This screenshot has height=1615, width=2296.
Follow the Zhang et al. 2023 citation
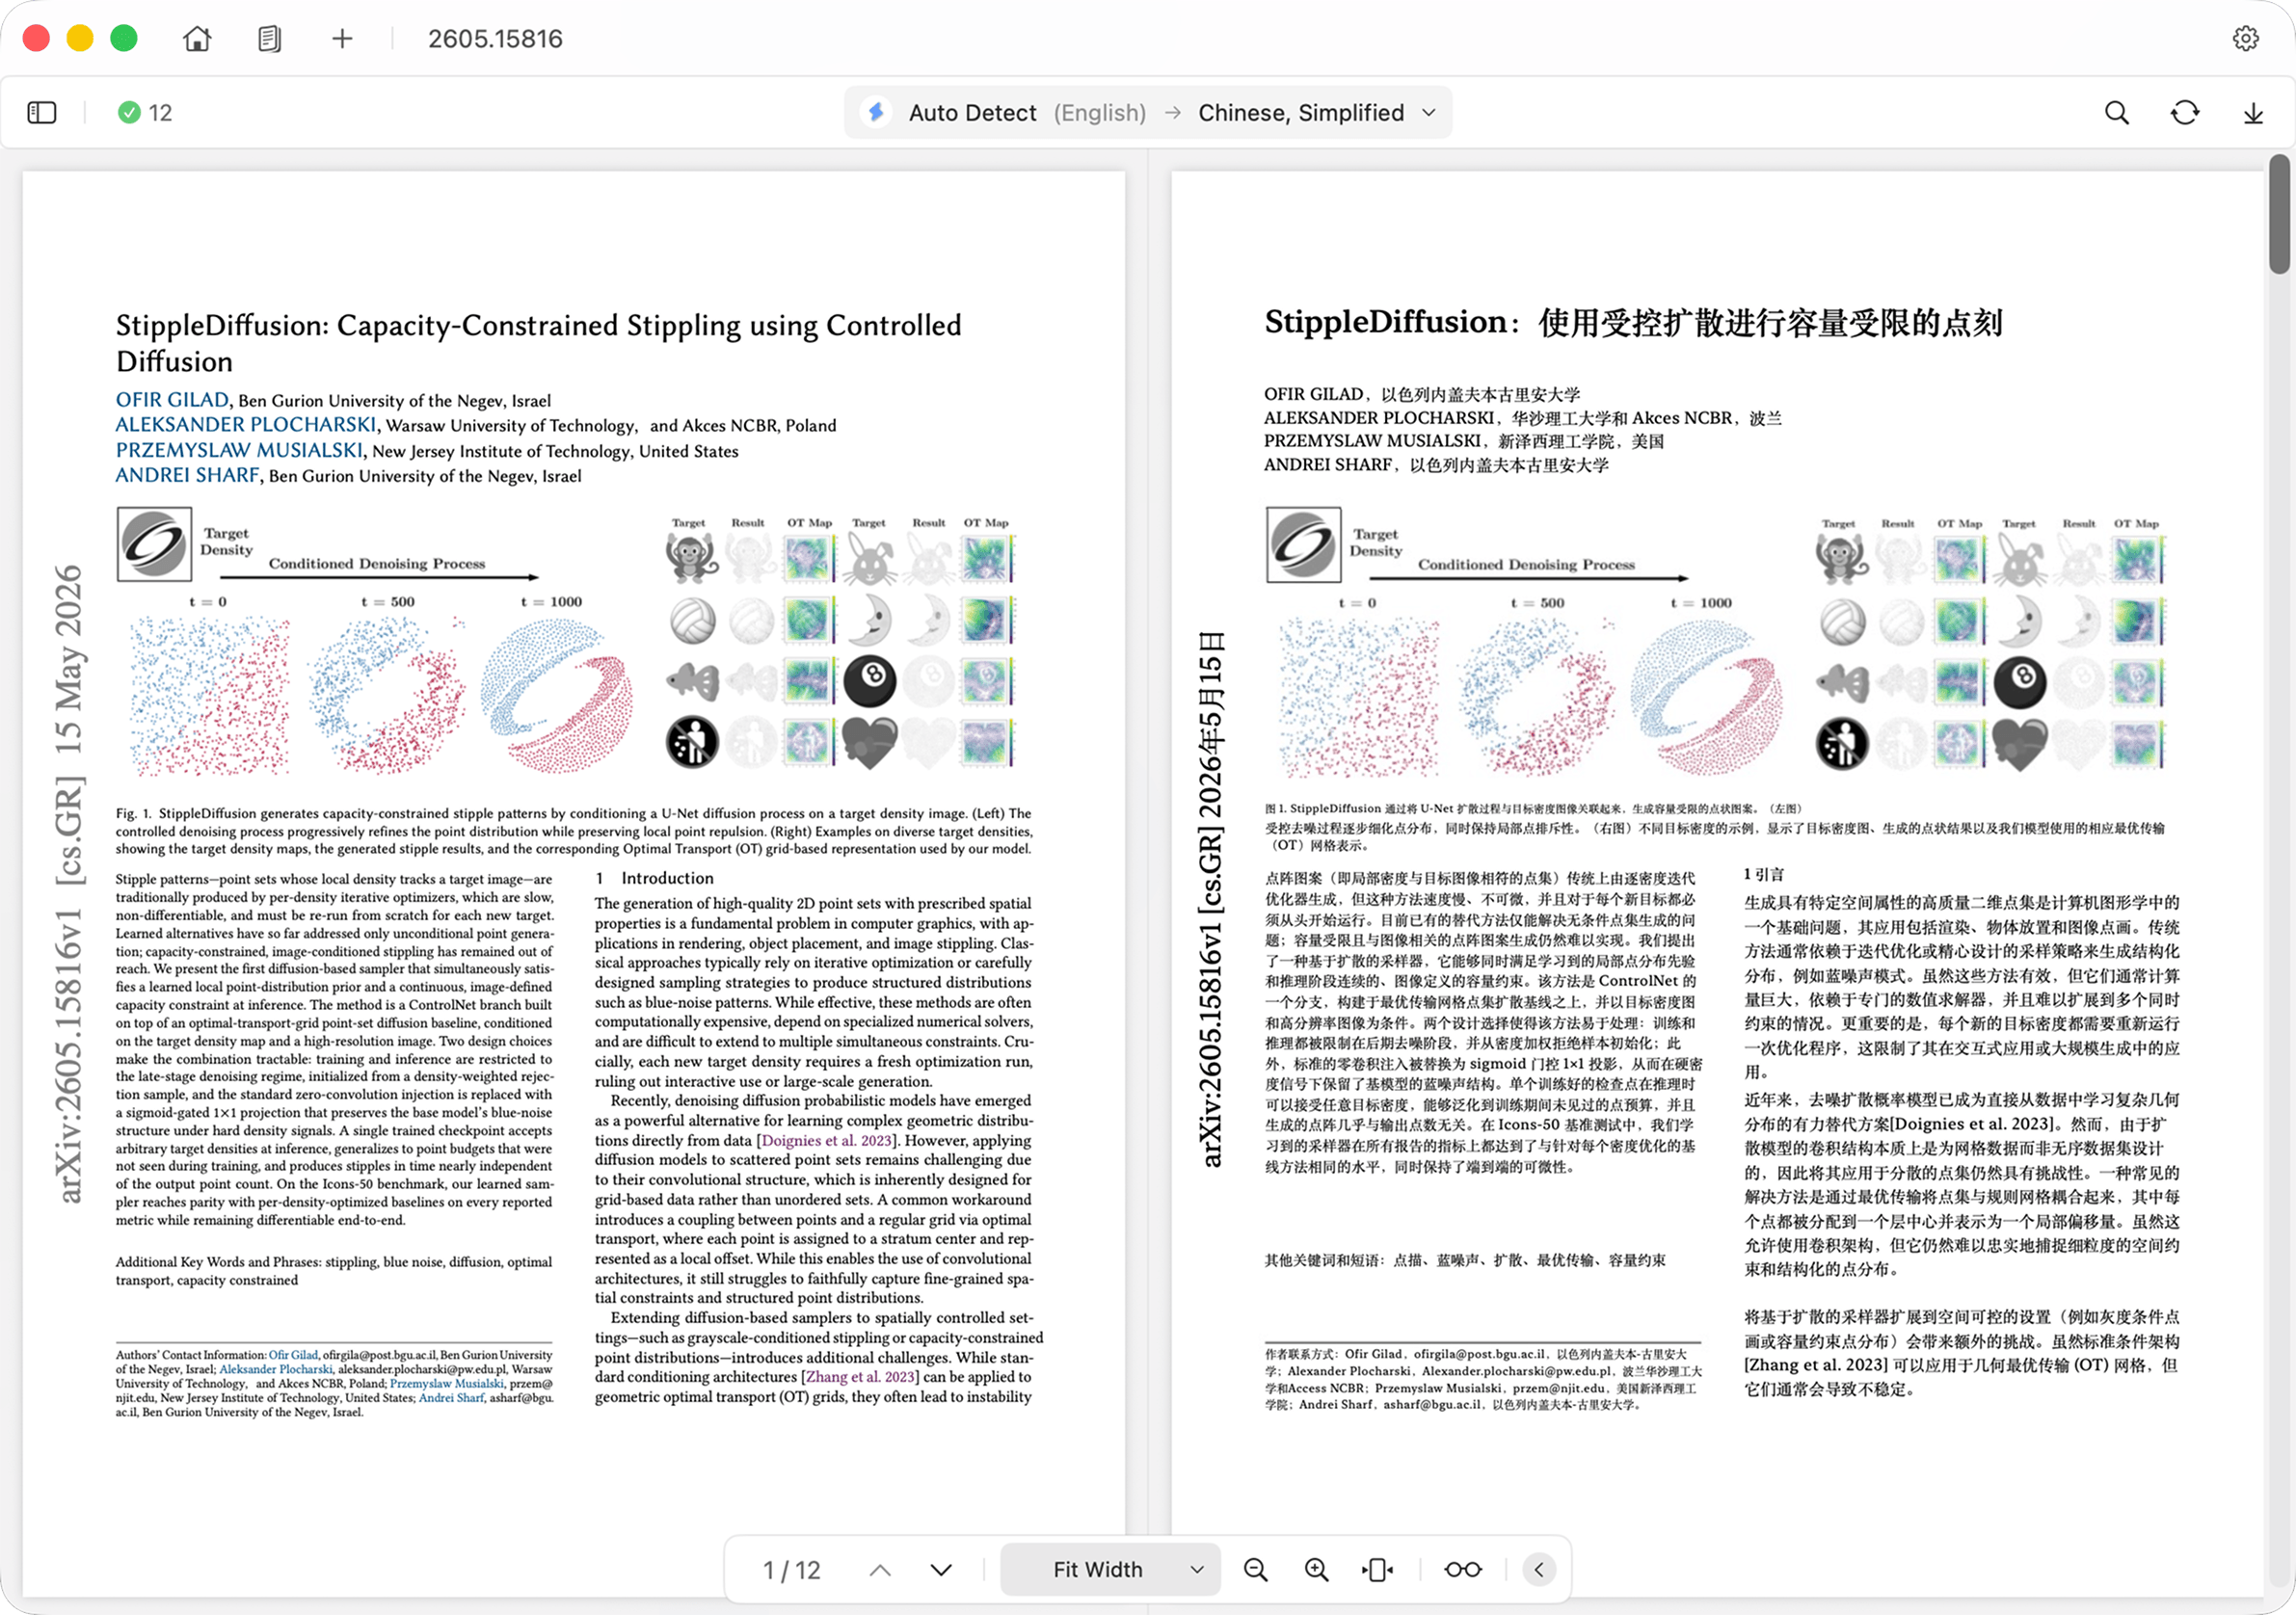click(860, 1377)
